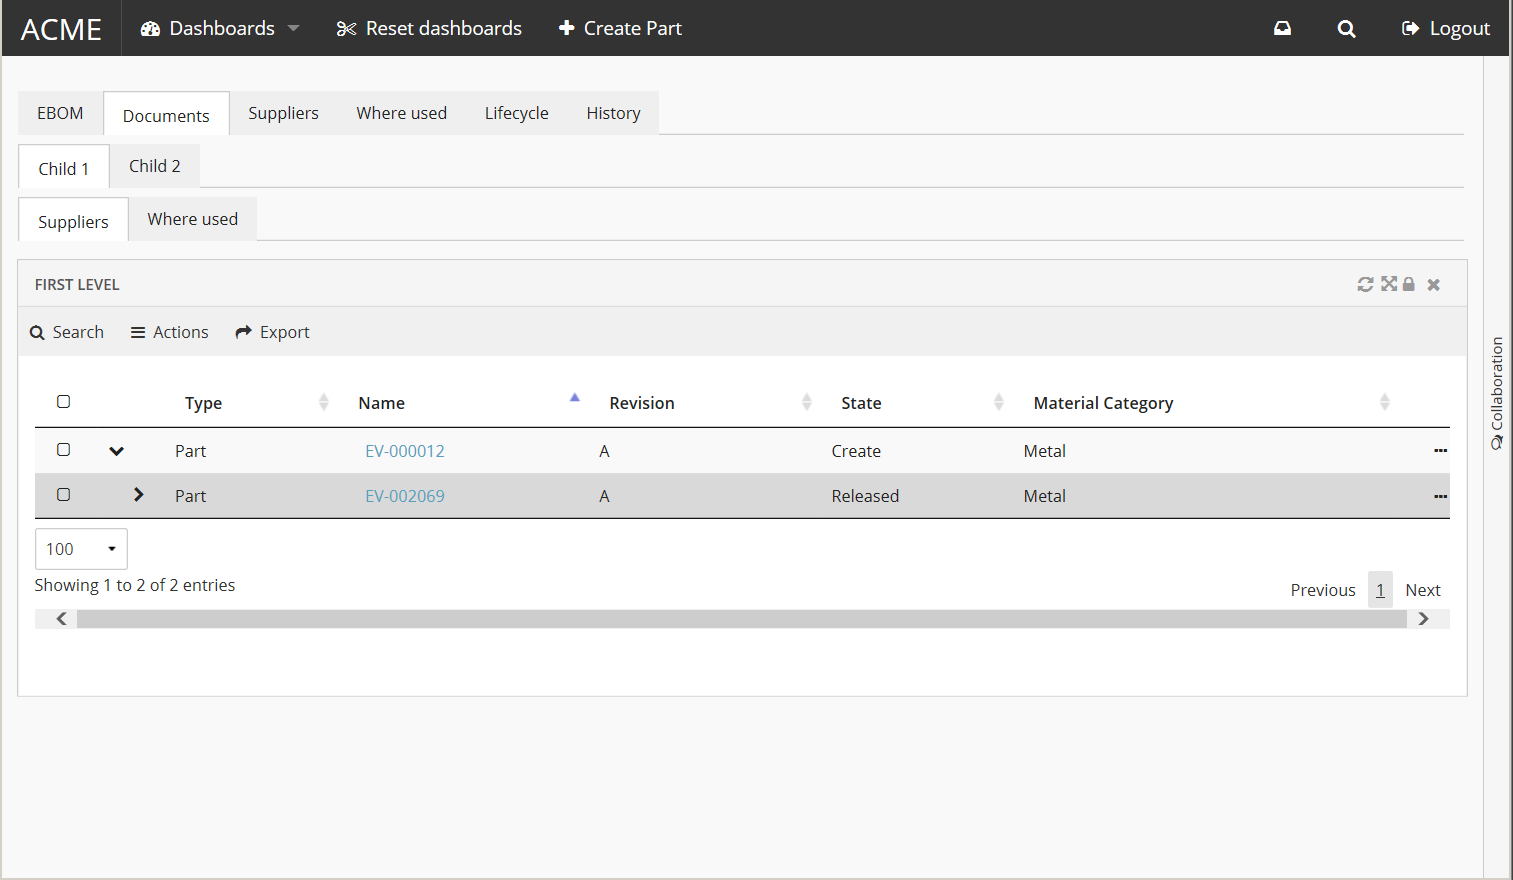The width and height of the screenshot is (1513, 880).
Task: Open the EV-000012 part link
Action: click(404, 451)
